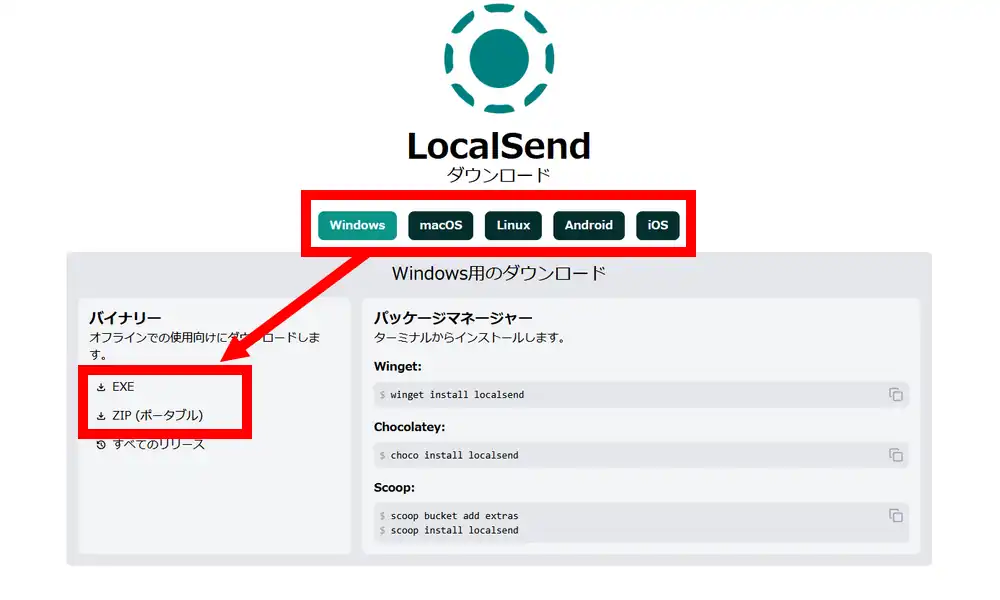Select the Windows platform tab
The width and height of the screenshot is (1000, 600).
point(357,225)
